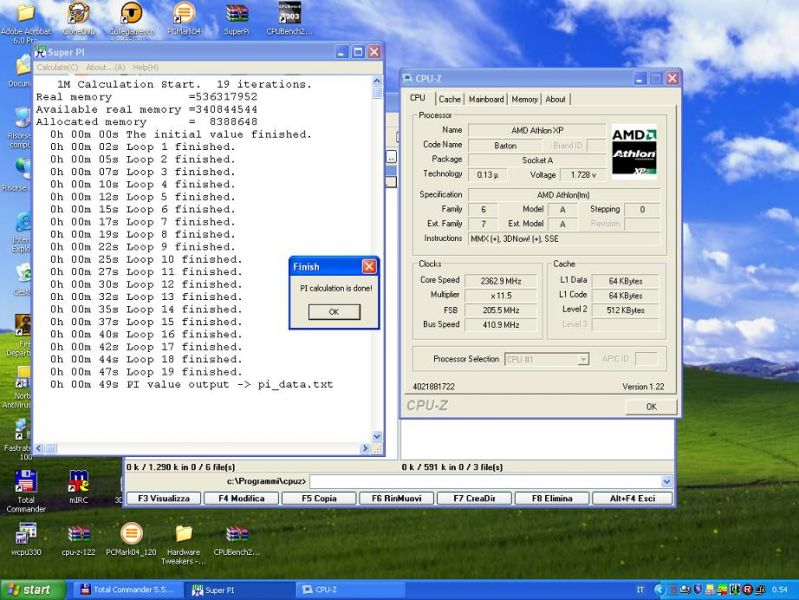Image resolution: width=799 pixels, height=600 pixels.
Task: Click OK in the Finish dialog
Action: click(x=334, y=311)
